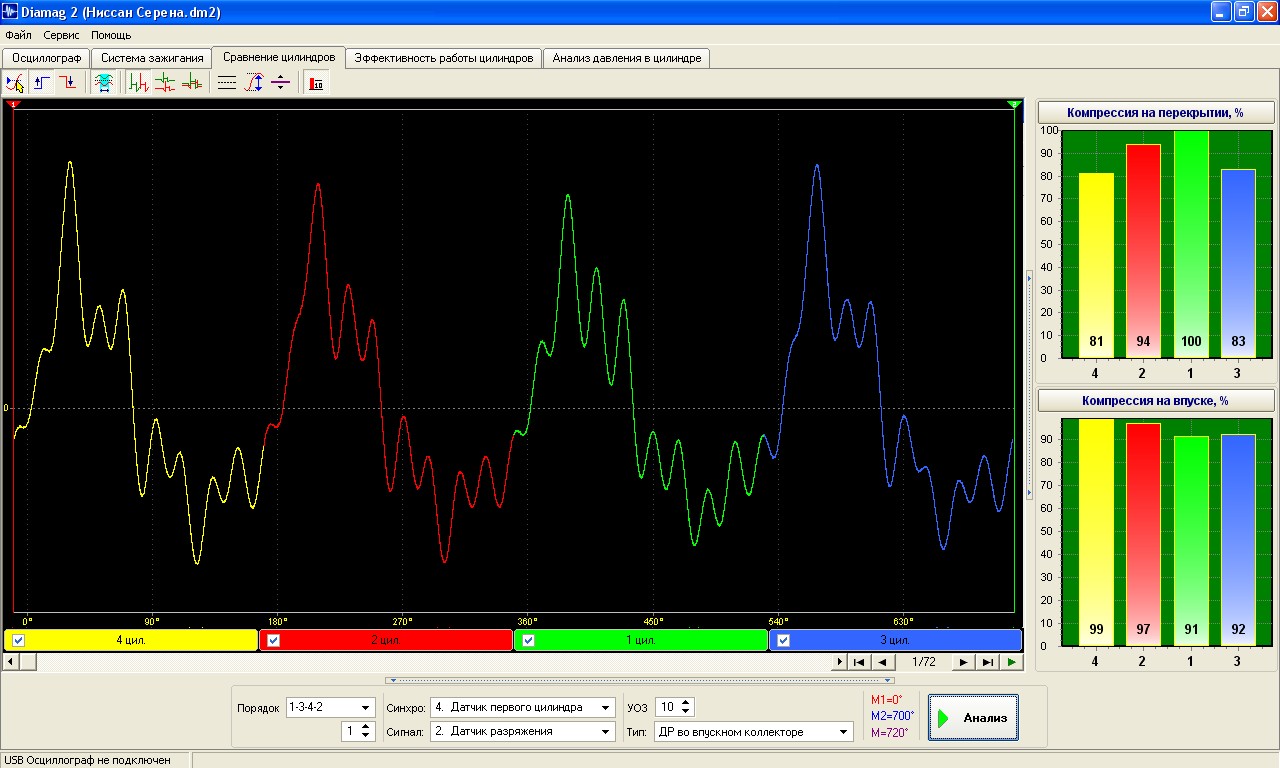Click the cyan horizontal zoom waveform icon

pos(103,83)
